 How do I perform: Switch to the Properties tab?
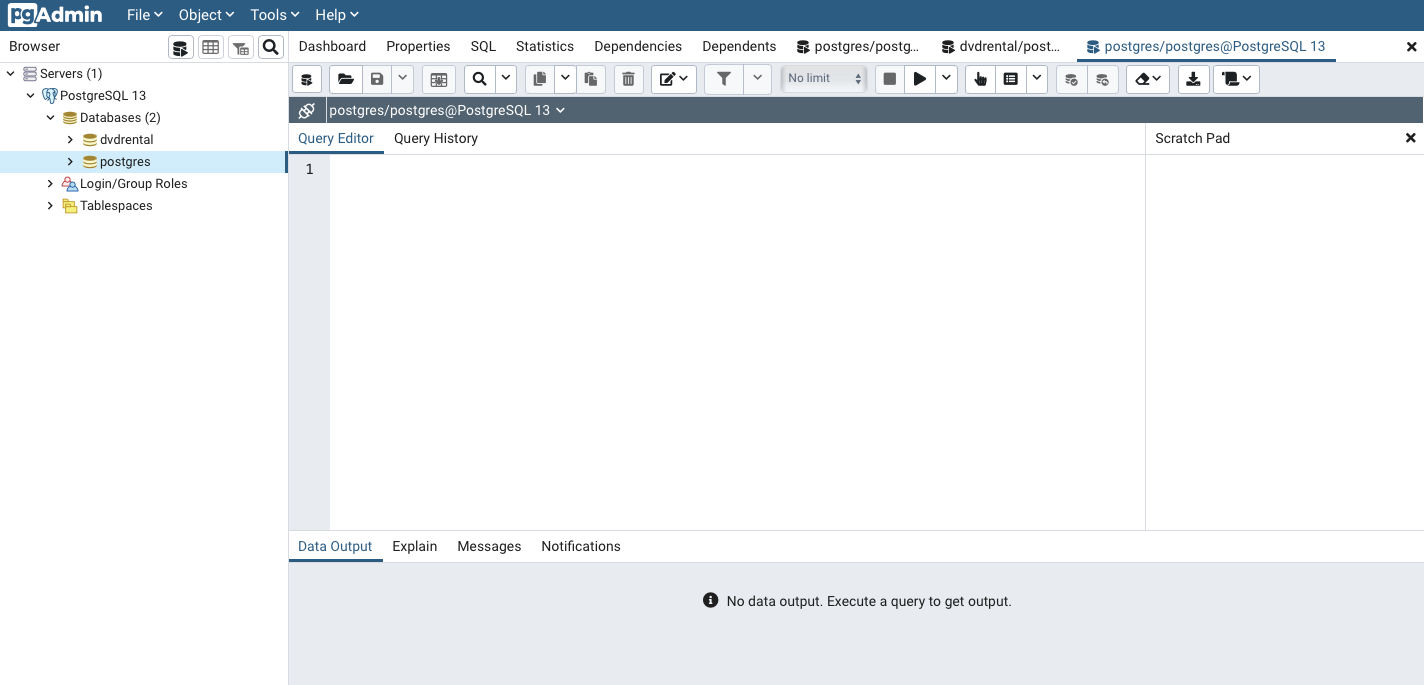(418, 46)
